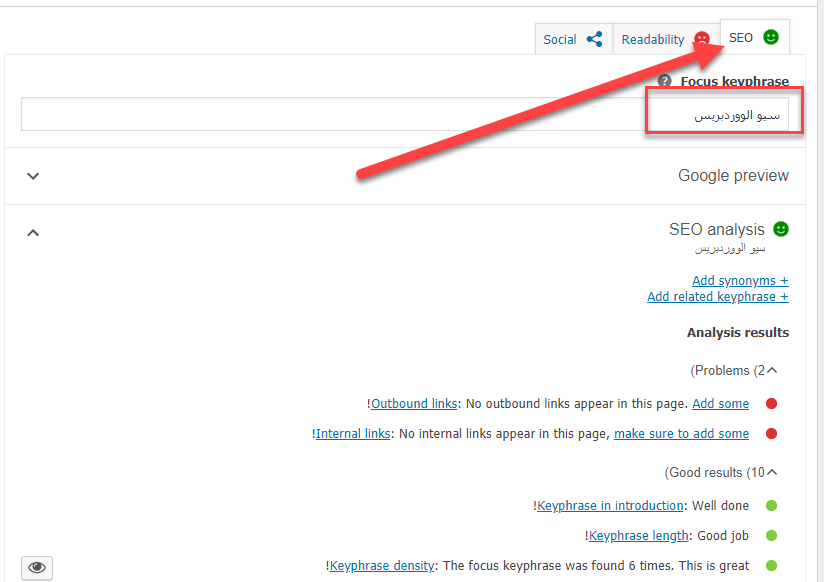Click the 'Add some' outbound links link

720,404
